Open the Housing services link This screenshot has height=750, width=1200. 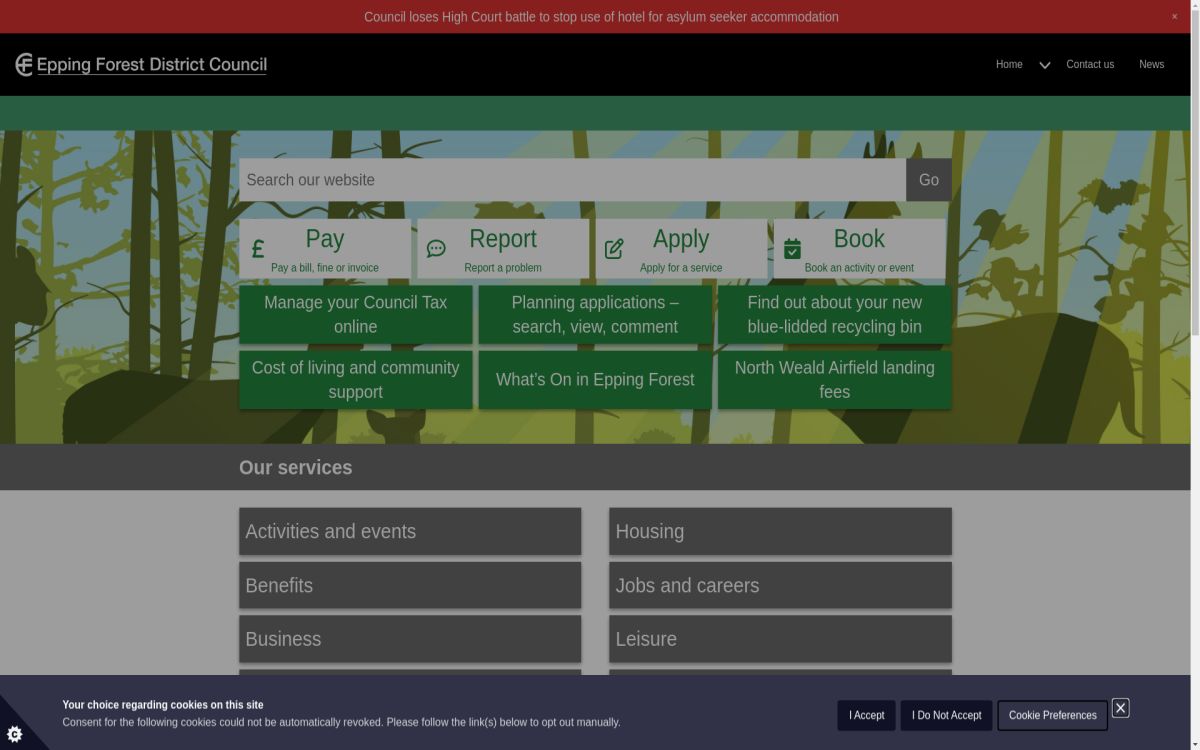tap(780, 532)
